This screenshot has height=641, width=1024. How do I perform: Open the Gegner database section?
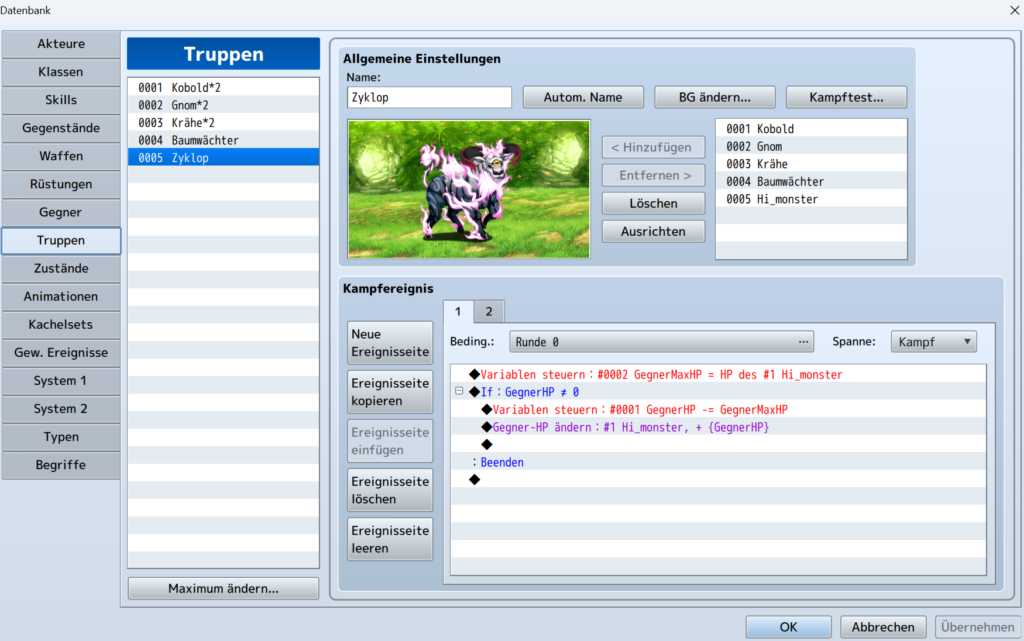[60, 212]
